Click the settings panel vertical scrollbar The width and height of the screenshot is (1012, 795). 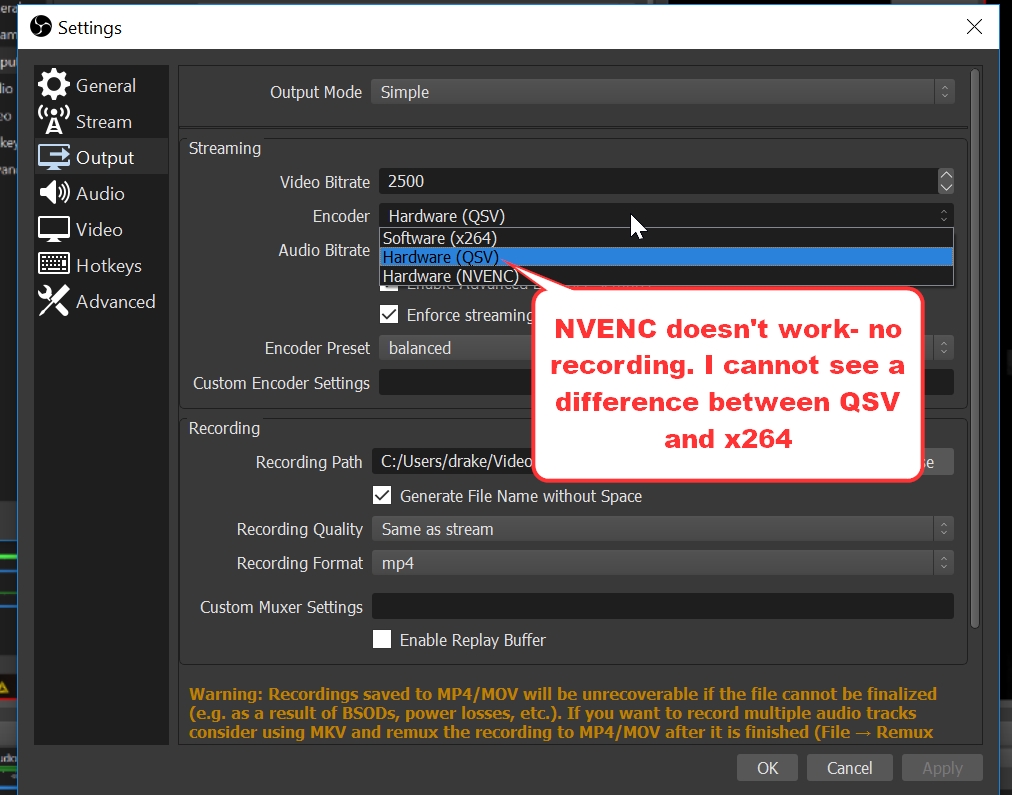(x=975, y=350)
